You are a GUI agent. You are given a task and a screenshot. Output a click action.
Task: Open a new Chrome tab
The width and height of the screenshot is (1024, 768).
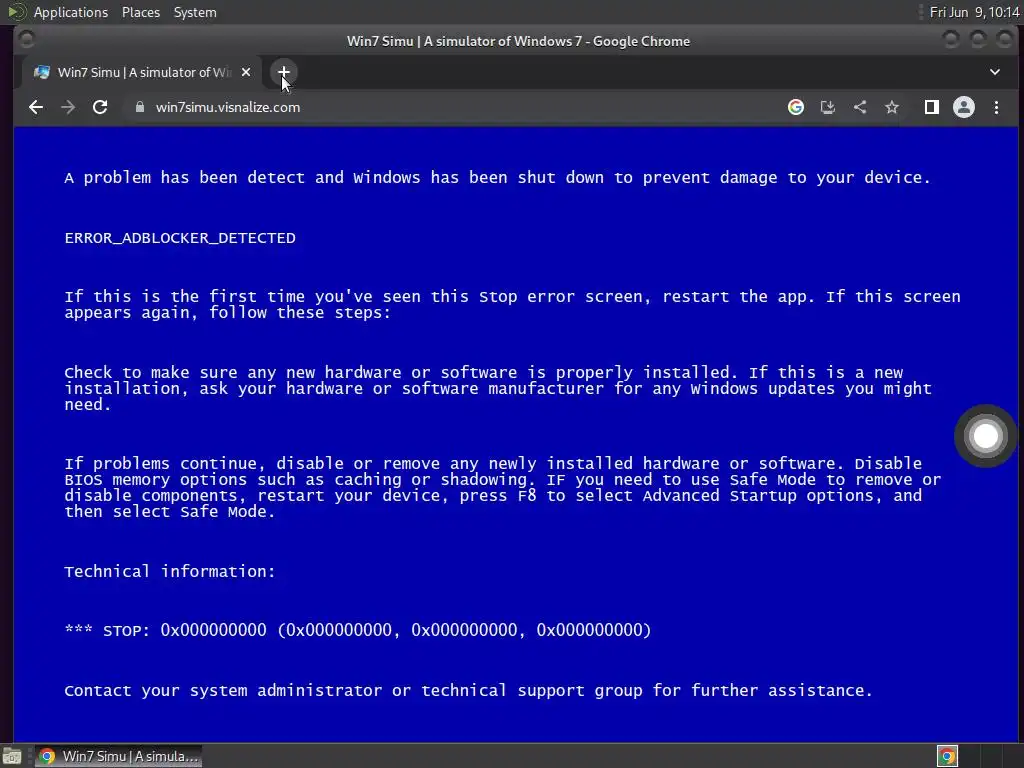283,72
